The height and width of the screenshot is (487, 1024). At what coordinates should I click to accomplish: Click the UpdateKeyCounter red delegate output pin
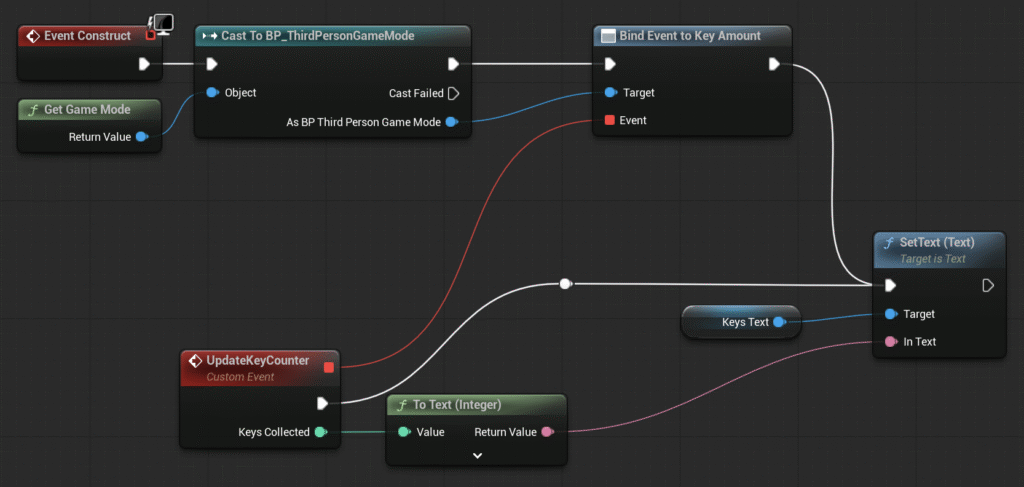point(328,367)
